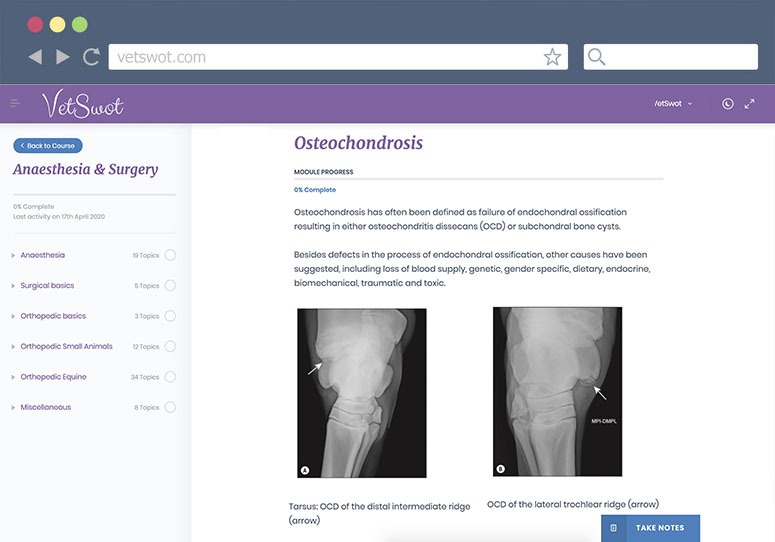This screenshot has width=775, height=542.
Task: Enter fullscreen with the expand arrows icon
Action: tap(750, 103)
